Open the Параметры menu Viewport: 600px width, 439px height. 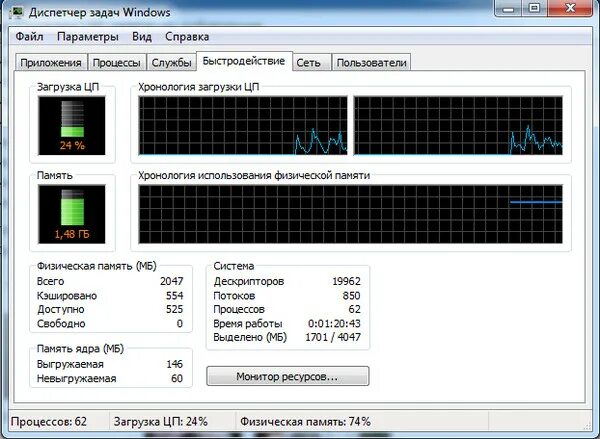(88, 37)
